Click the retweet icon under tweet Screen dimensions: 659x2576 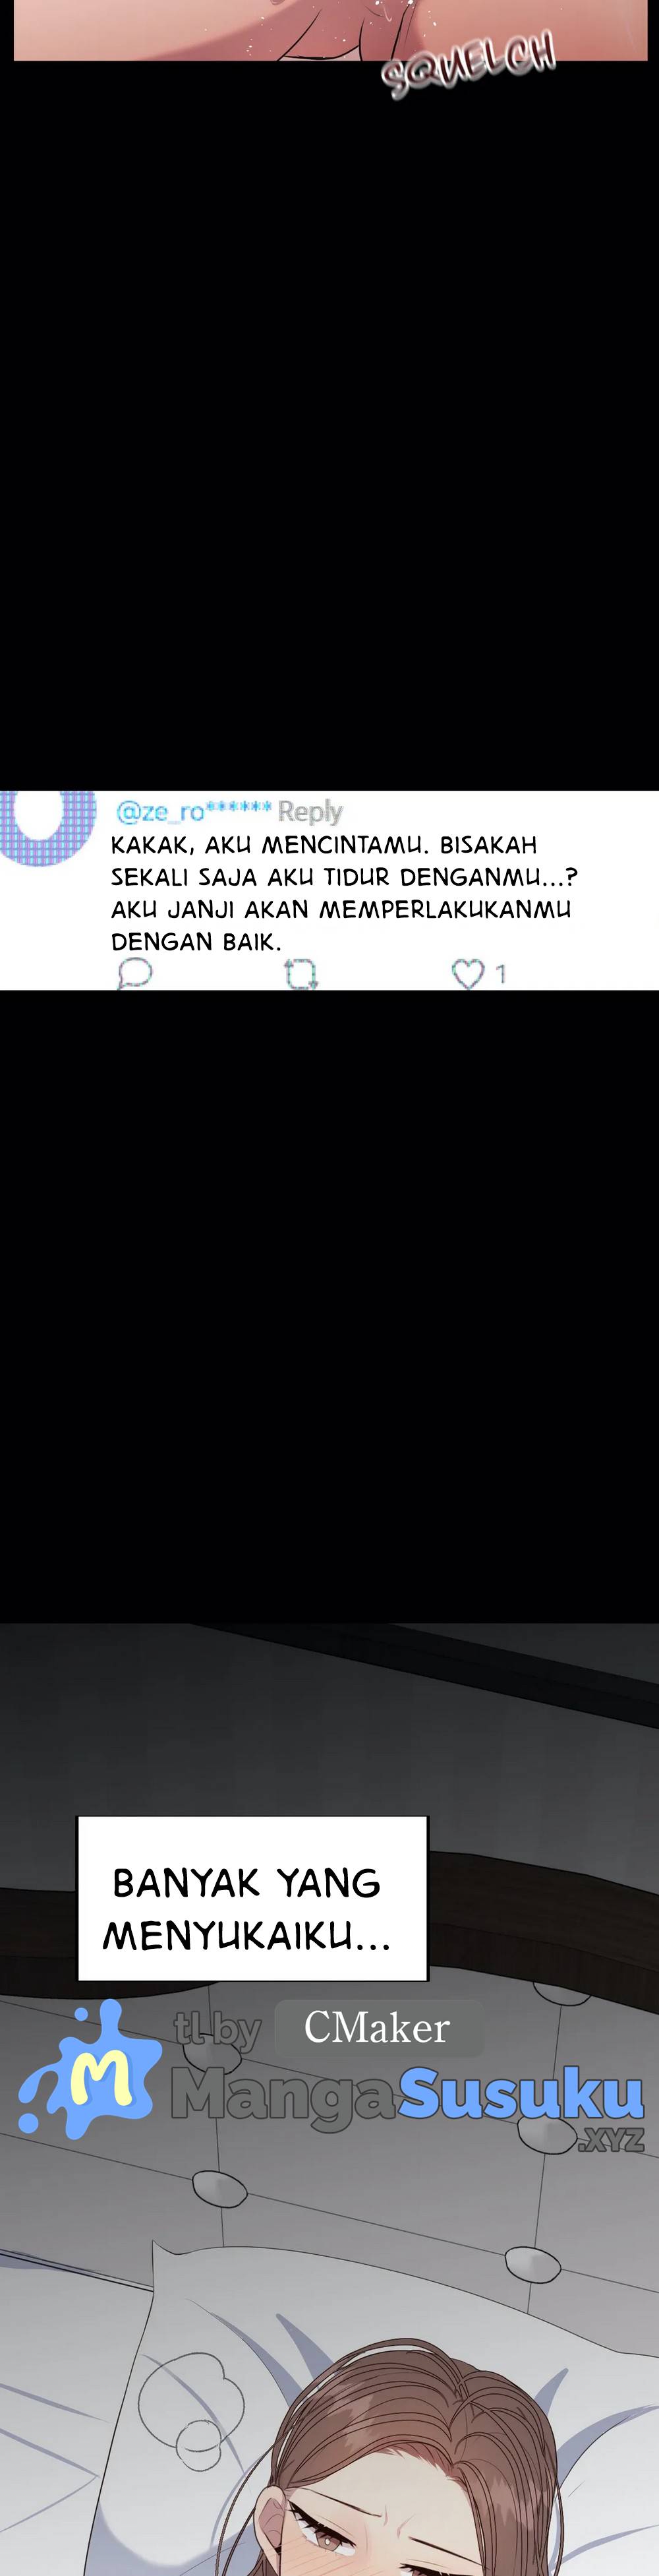(301, 973)
